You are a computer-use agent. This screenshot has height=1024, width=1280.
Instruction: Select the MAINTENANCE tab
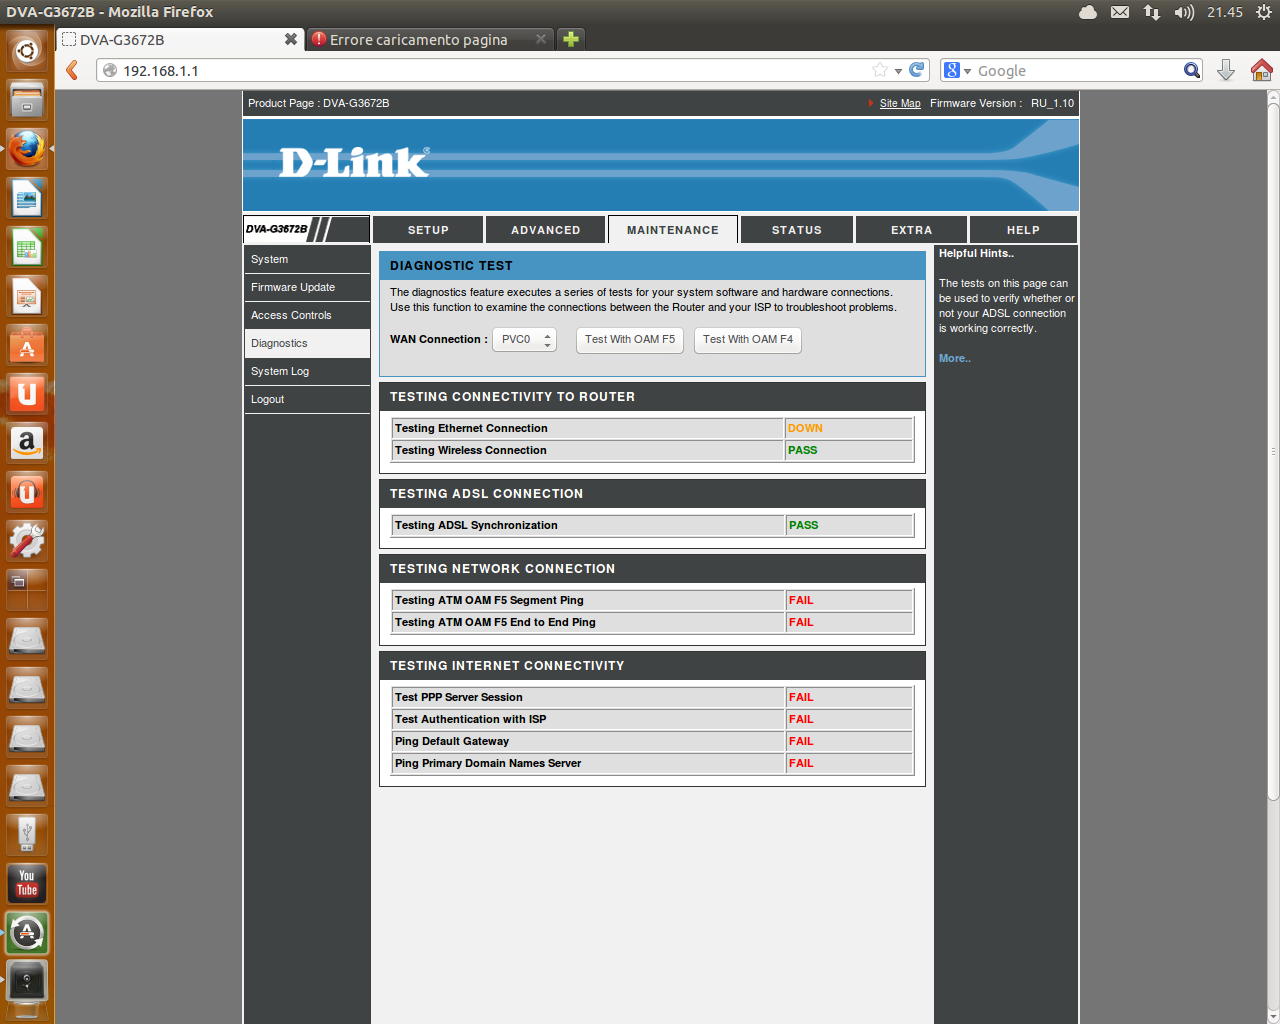[673, 230]
